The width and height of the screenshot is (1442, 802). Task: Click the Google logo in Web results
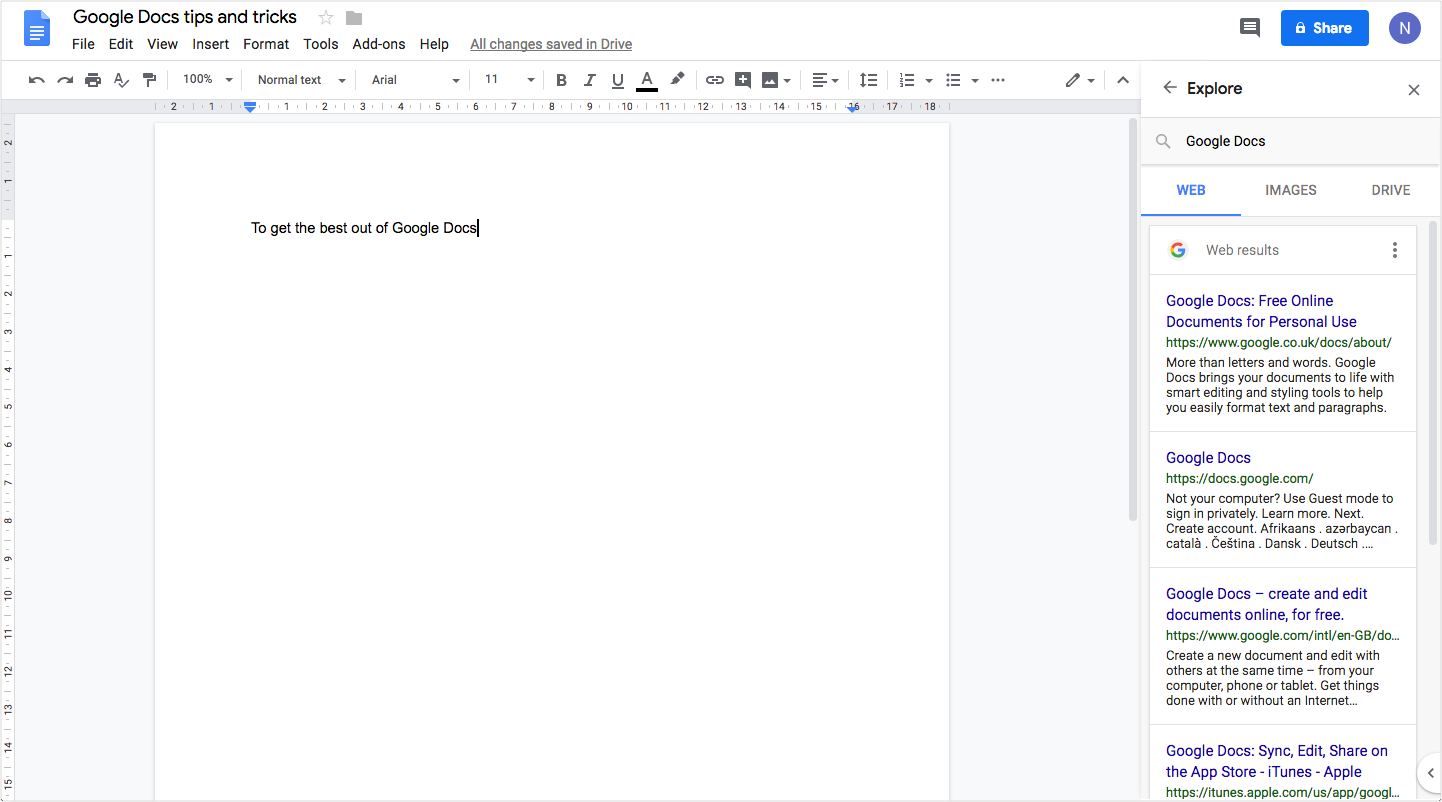click(1178, 250)
